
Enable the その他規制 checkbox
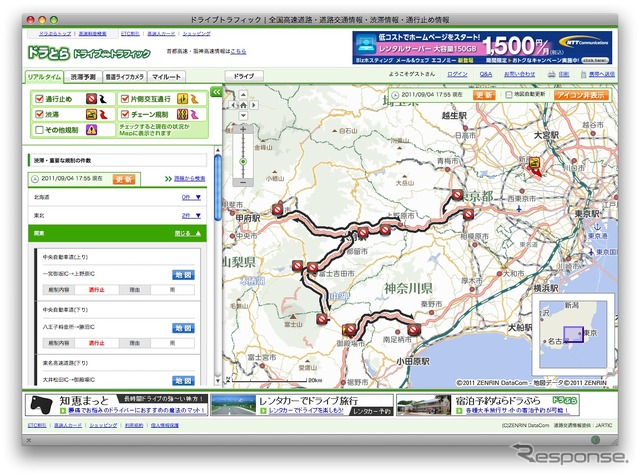[40, 130]
